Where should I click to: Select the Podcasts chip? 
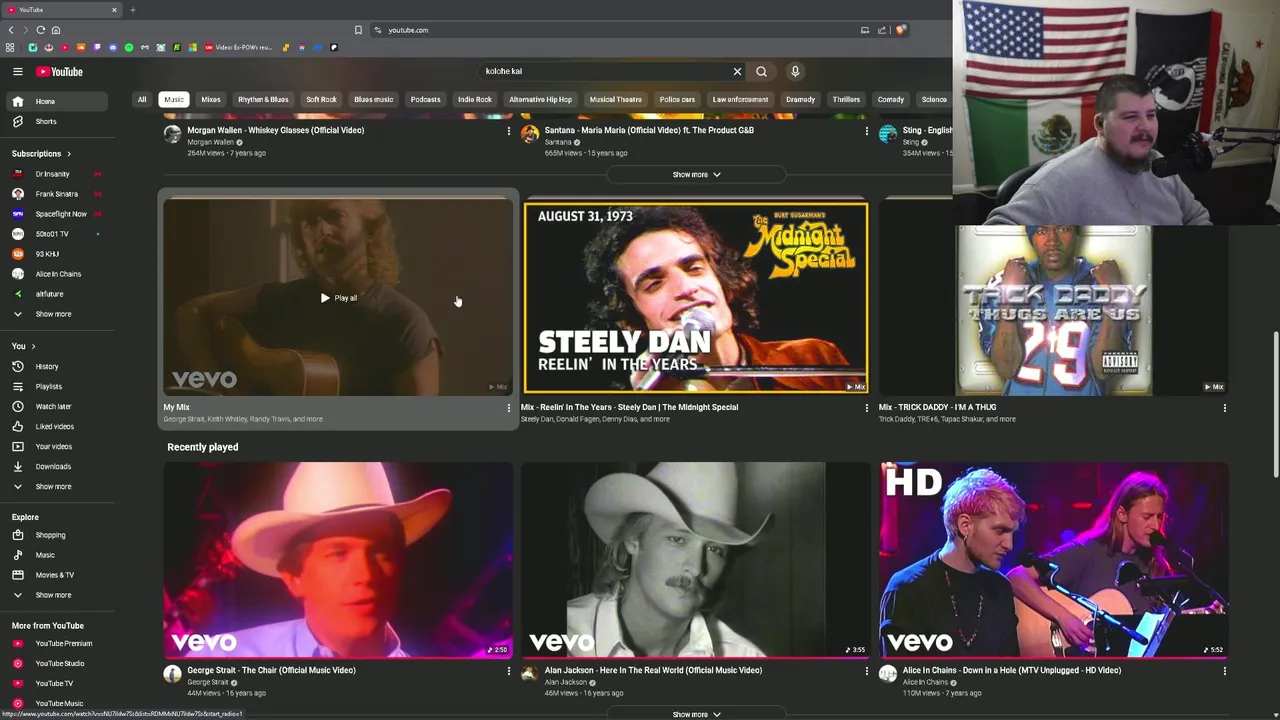click(x=425, y=99)
